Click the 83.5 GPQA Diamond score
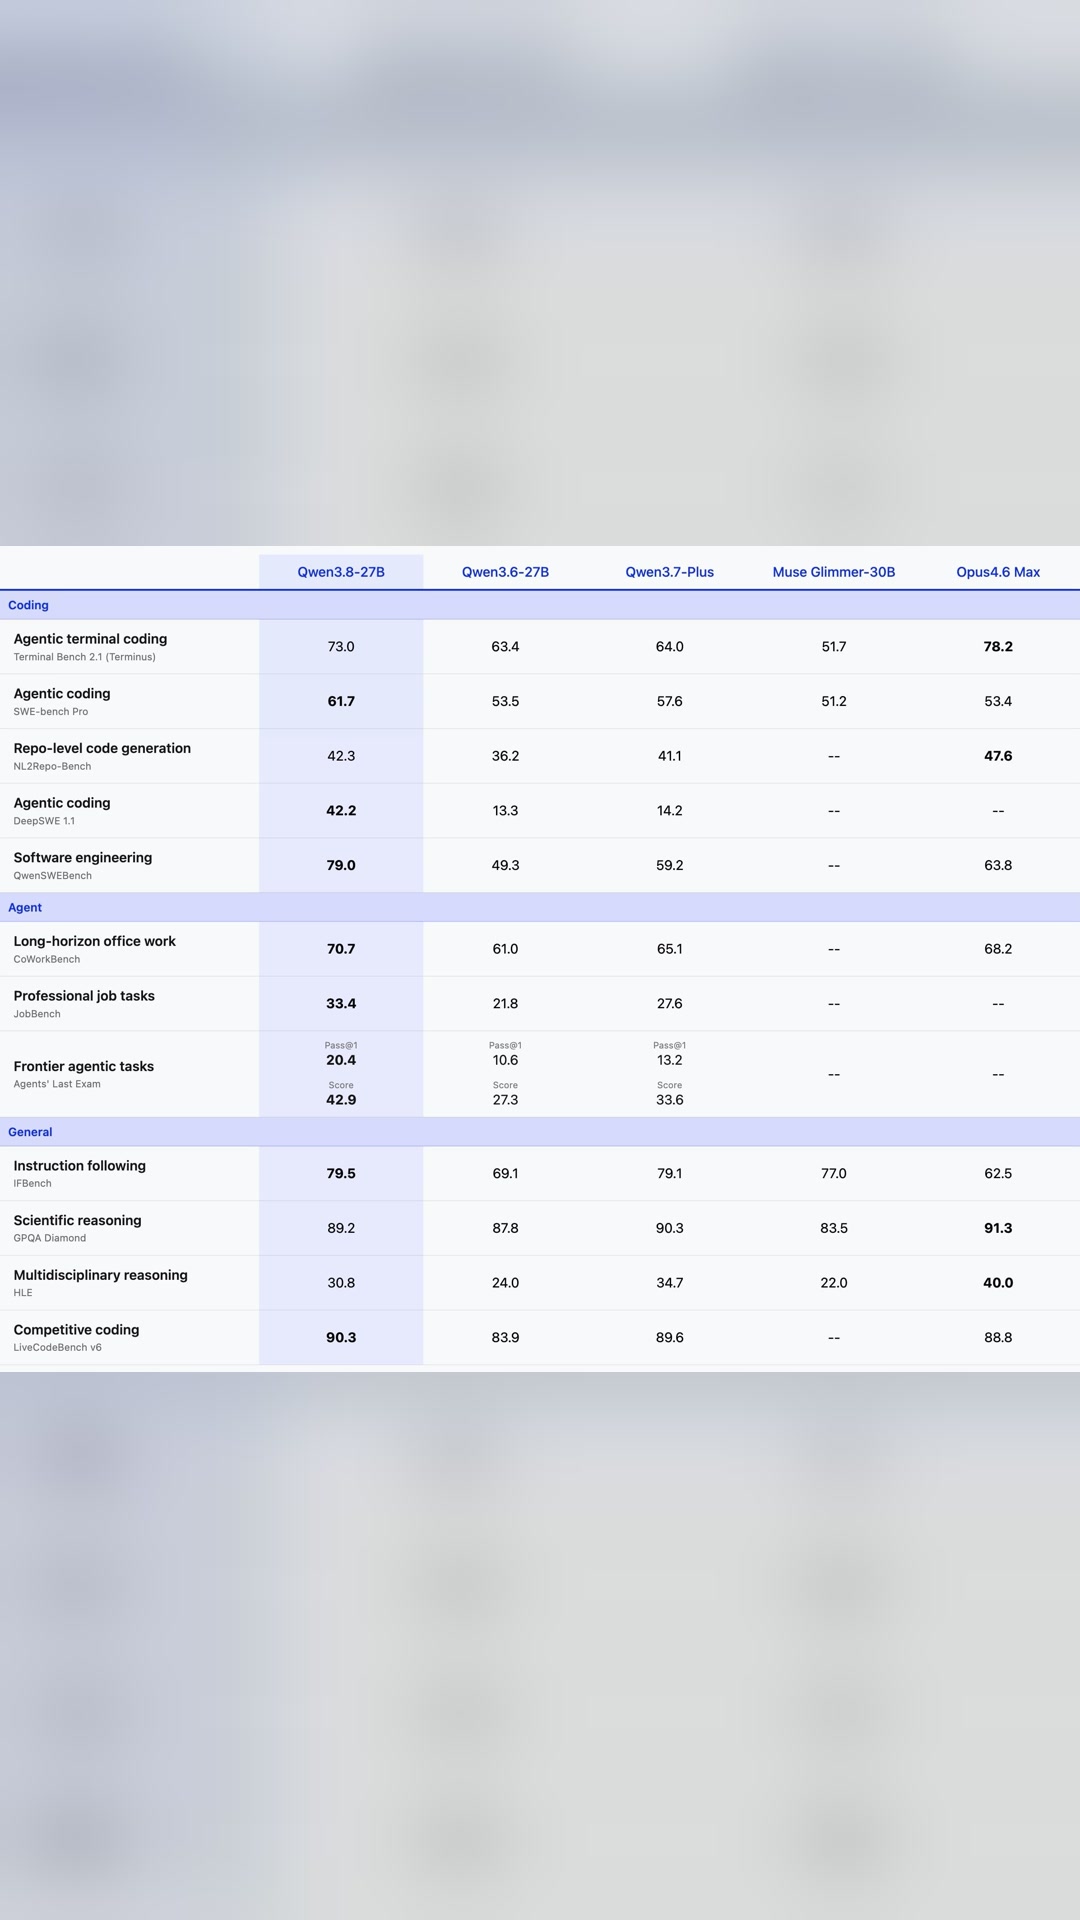This screenshot has width=1080, height=1920. click(834, 1228)
